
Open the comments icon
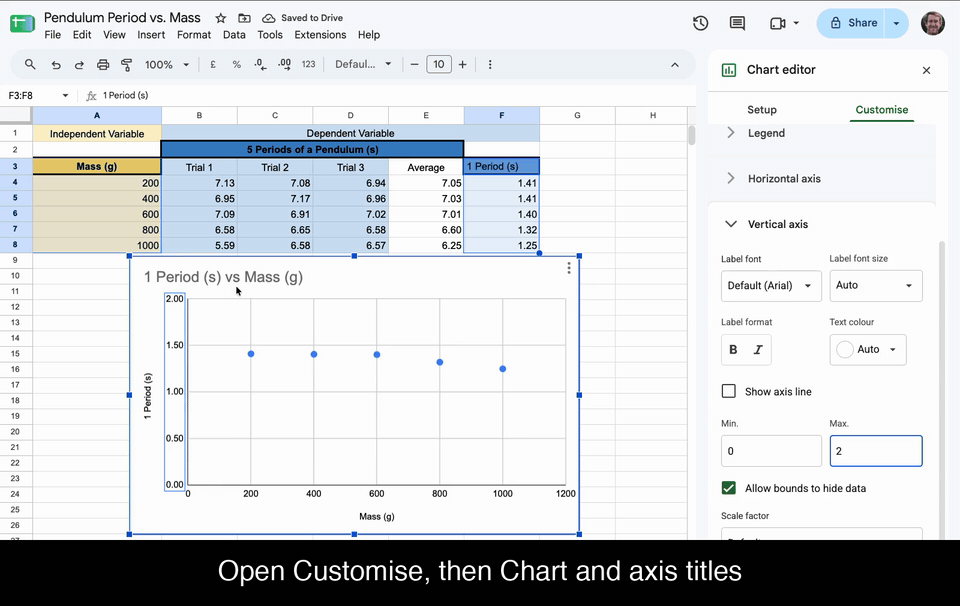(x=737, y=23)
